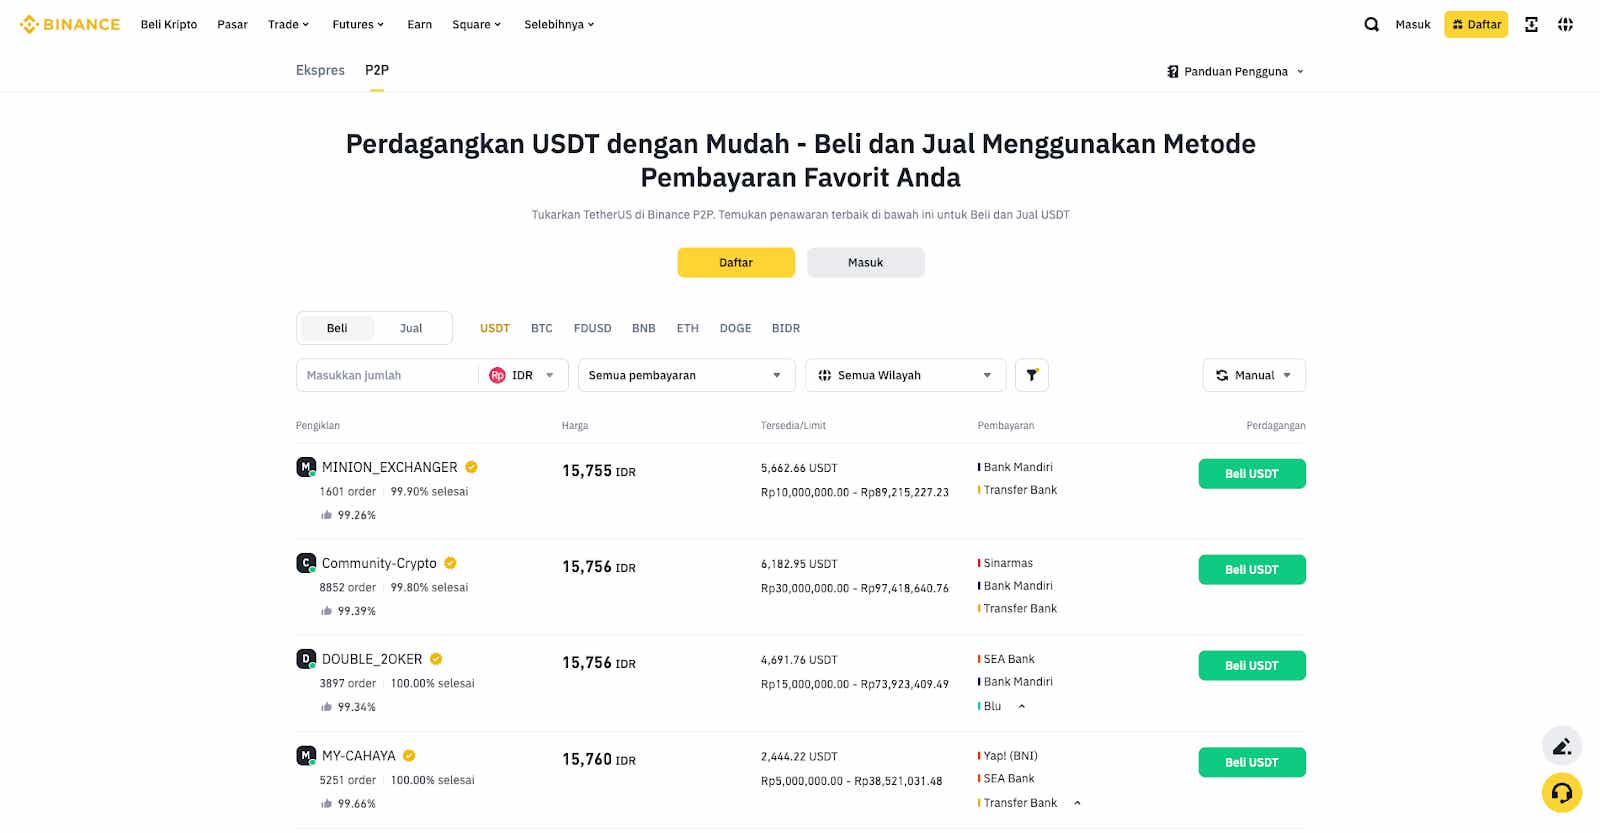Open the DOUBLE_2OKER advertiser name

[372, 659]
